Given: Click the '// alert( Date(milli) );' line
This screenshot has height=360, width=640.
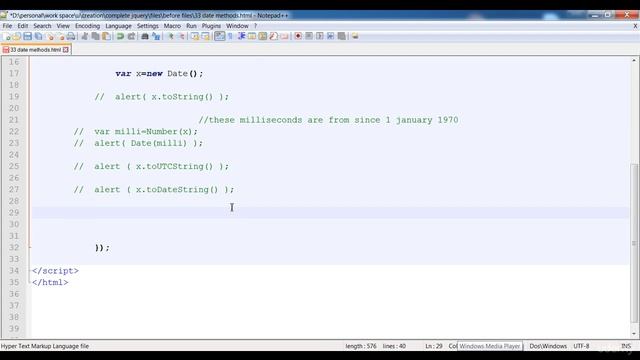Looking at the screenshot, I should 138,143.
